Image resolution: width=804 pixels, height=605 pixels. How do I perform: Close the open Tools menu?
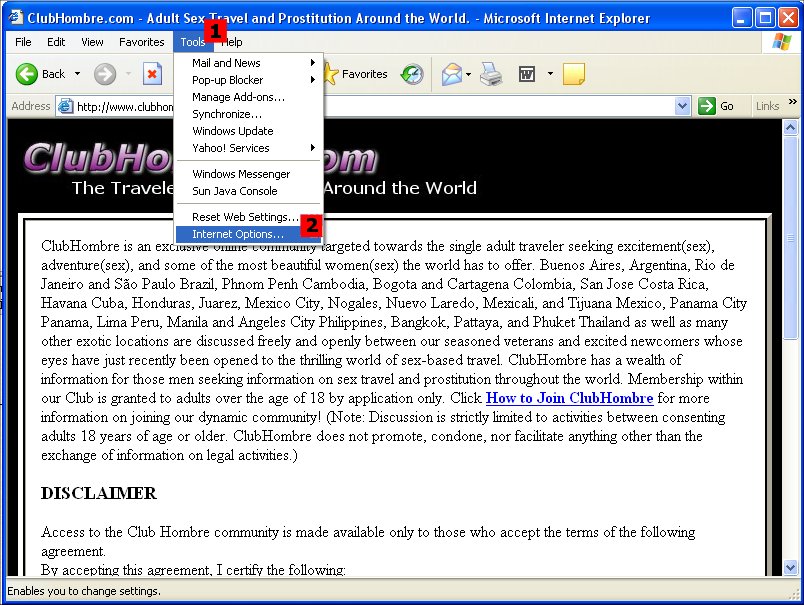(193, 42)
